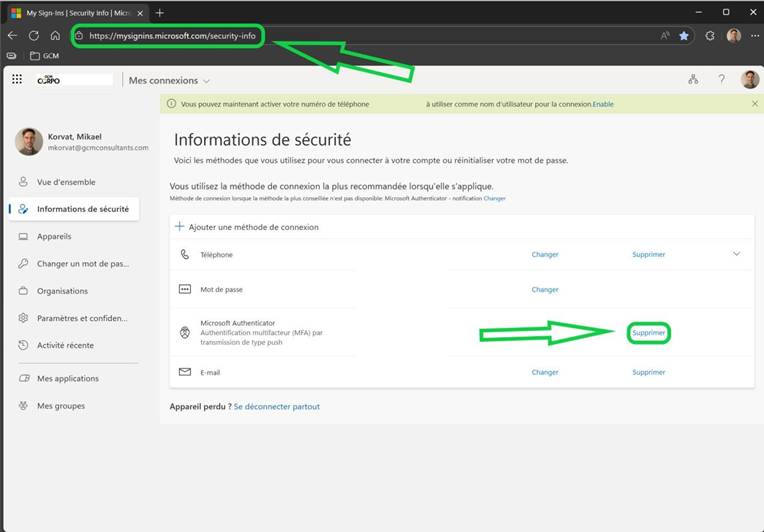This screenshot has width=764, height=532.
Task: Open the read aloud icon in address bar
Action: [665, 36]
